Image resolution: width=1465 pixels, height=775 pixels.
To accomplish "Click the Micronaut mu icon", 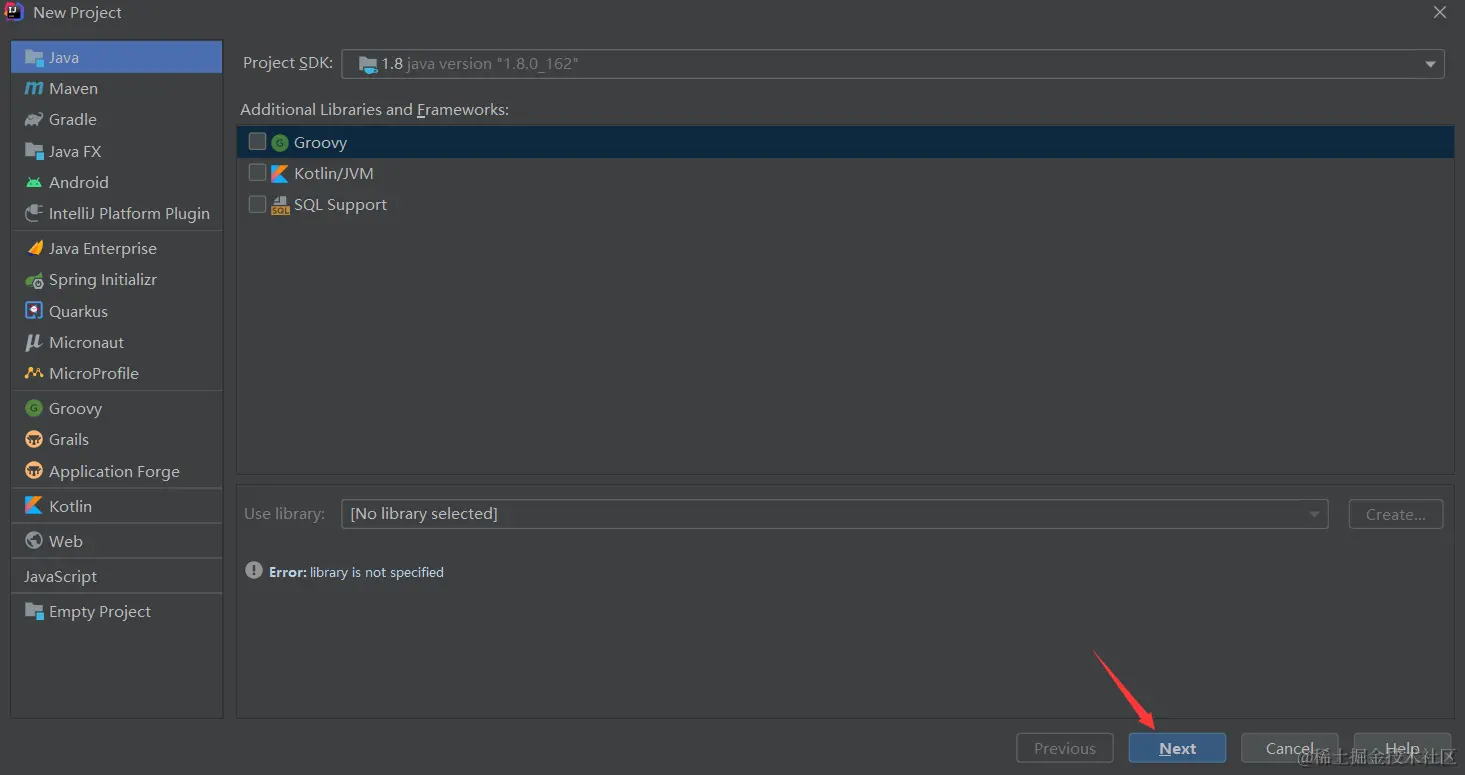I will coord(34,342).
